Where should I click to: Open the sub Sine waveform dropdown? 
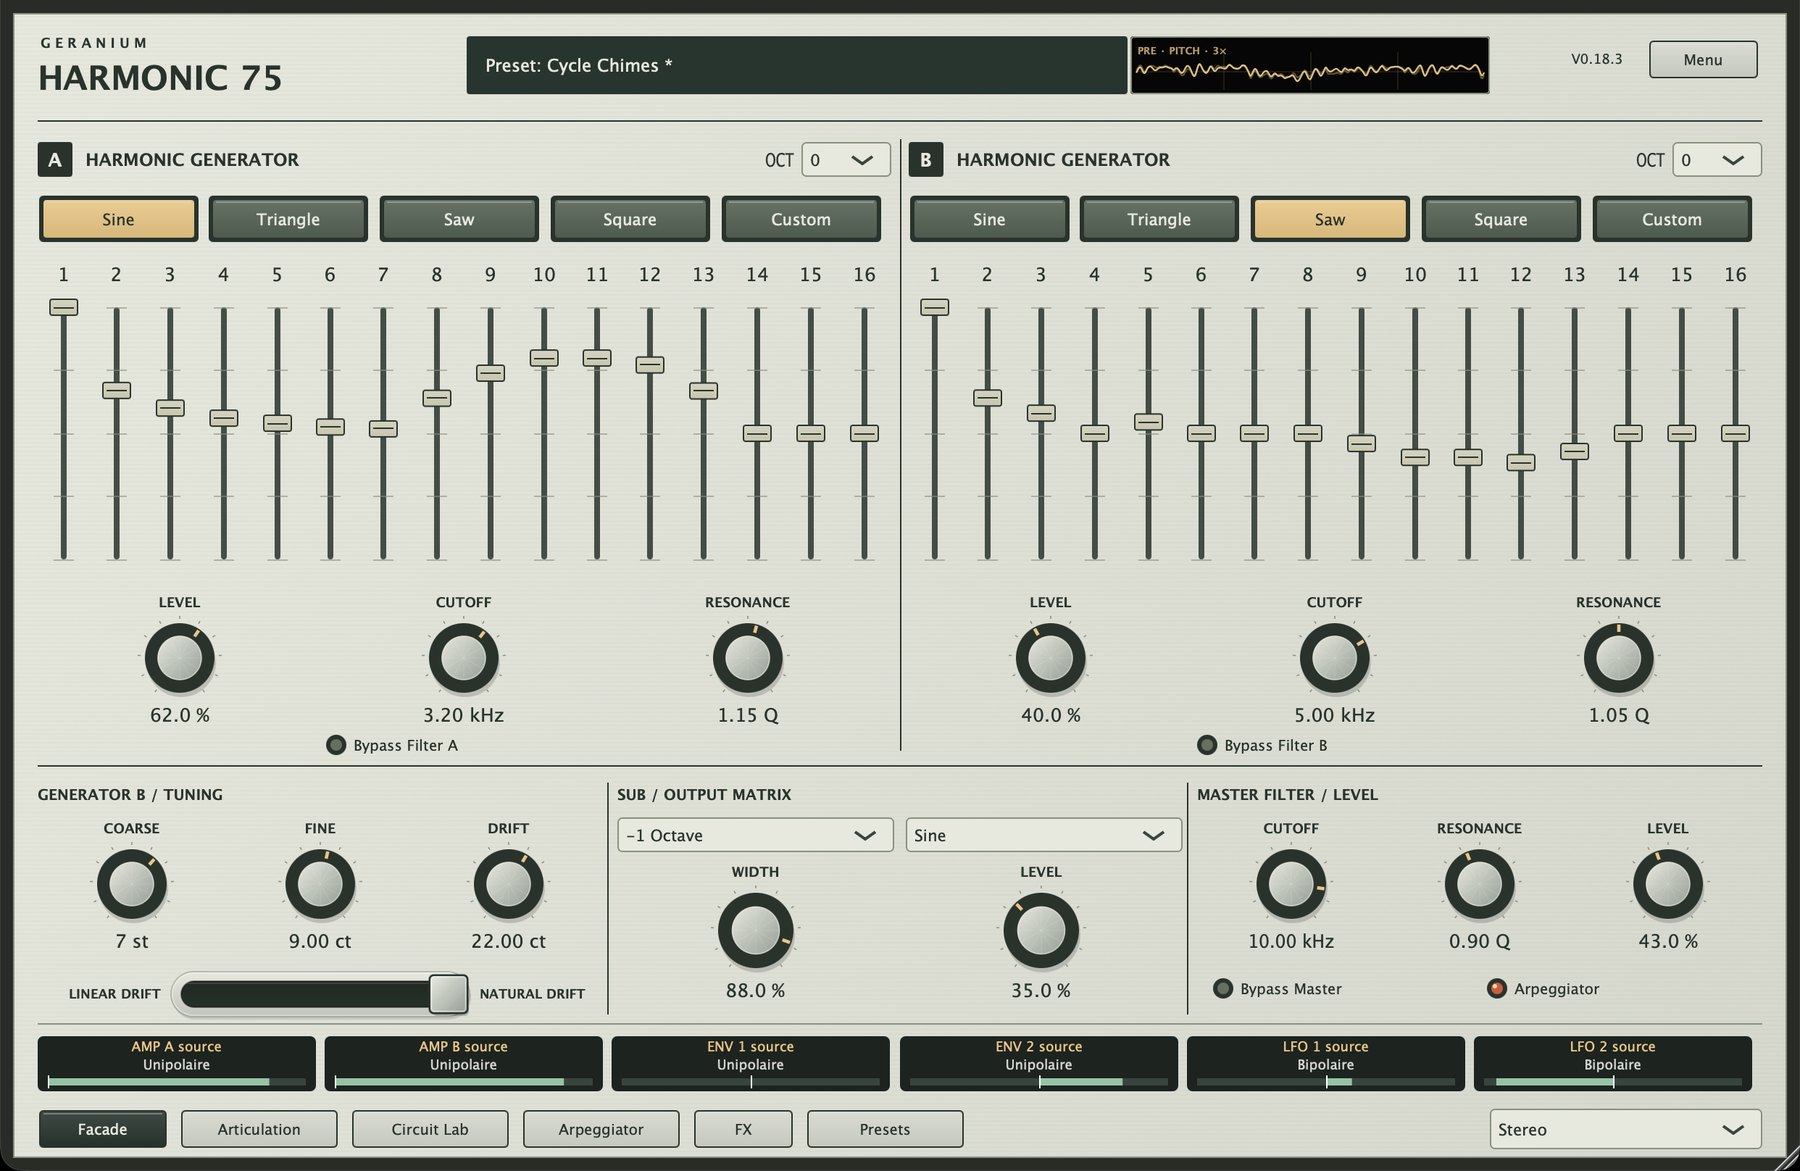(1043, 835)
